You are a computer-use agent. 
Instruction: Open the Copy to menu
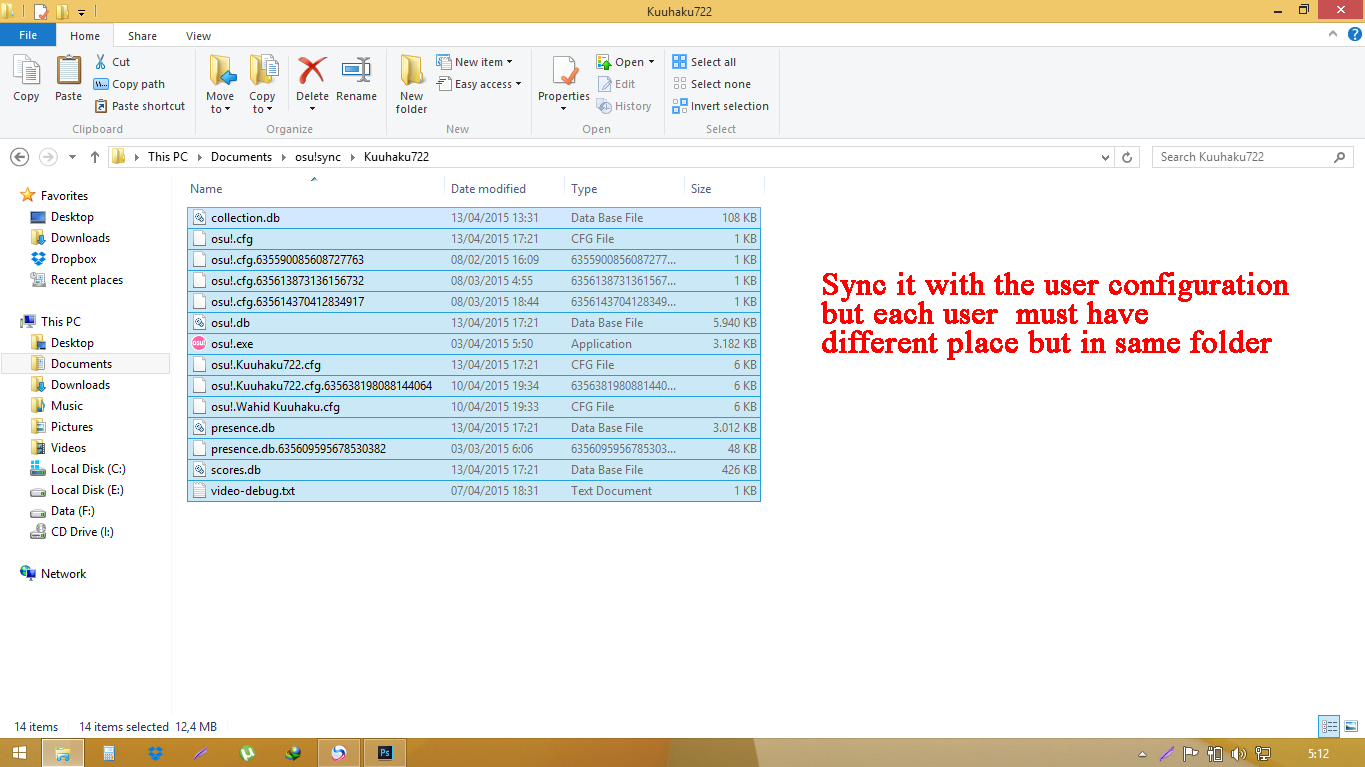pos(263,84)
